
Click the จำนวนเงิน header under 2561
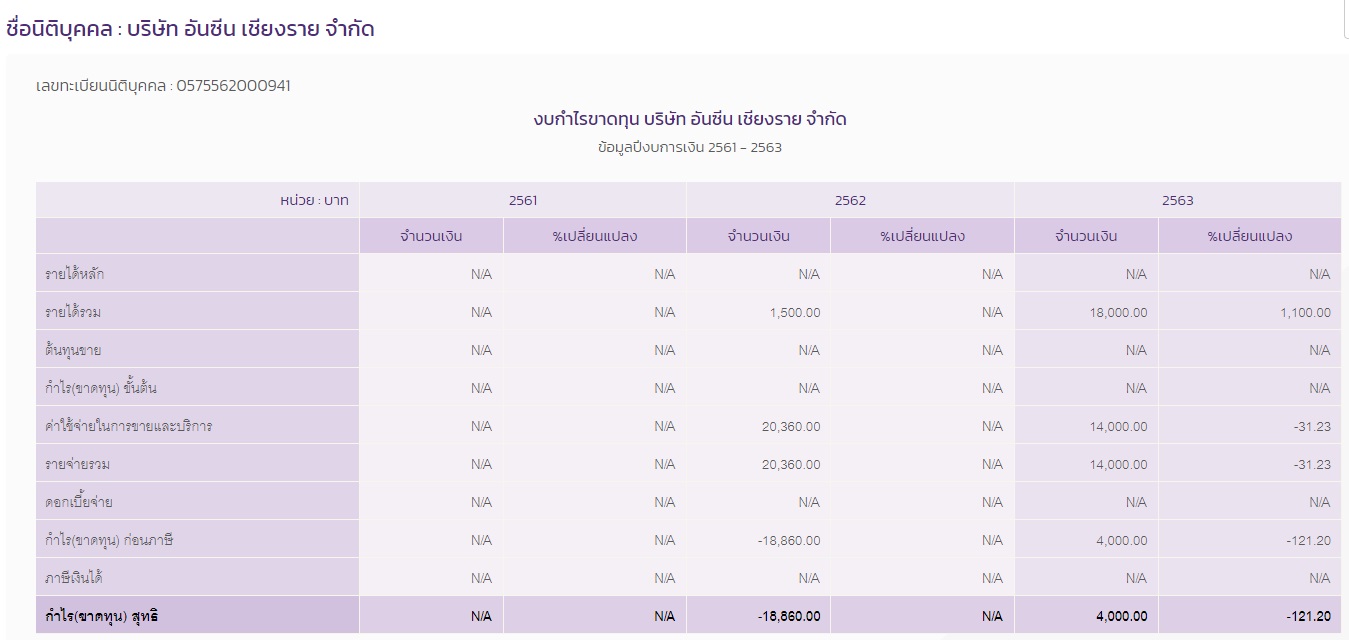pos(430,236)
